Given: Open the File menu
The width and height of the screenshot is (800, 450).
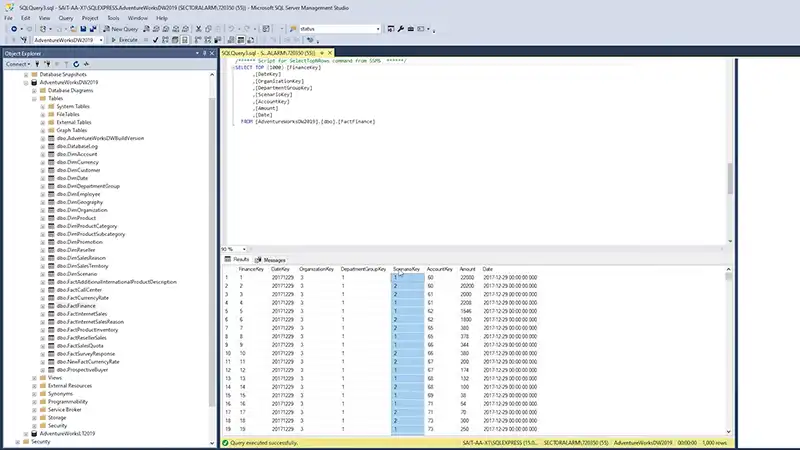Looking at the screenshot, I should [x=9, y=18].
